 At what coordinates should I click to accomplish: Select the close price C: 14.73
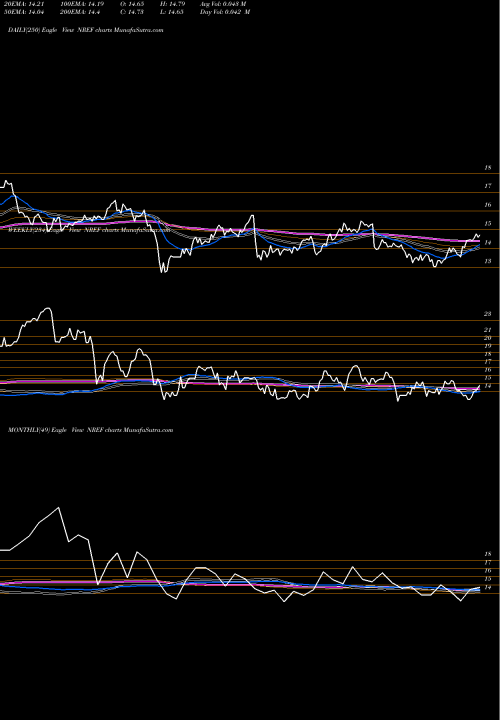point(133,12)
